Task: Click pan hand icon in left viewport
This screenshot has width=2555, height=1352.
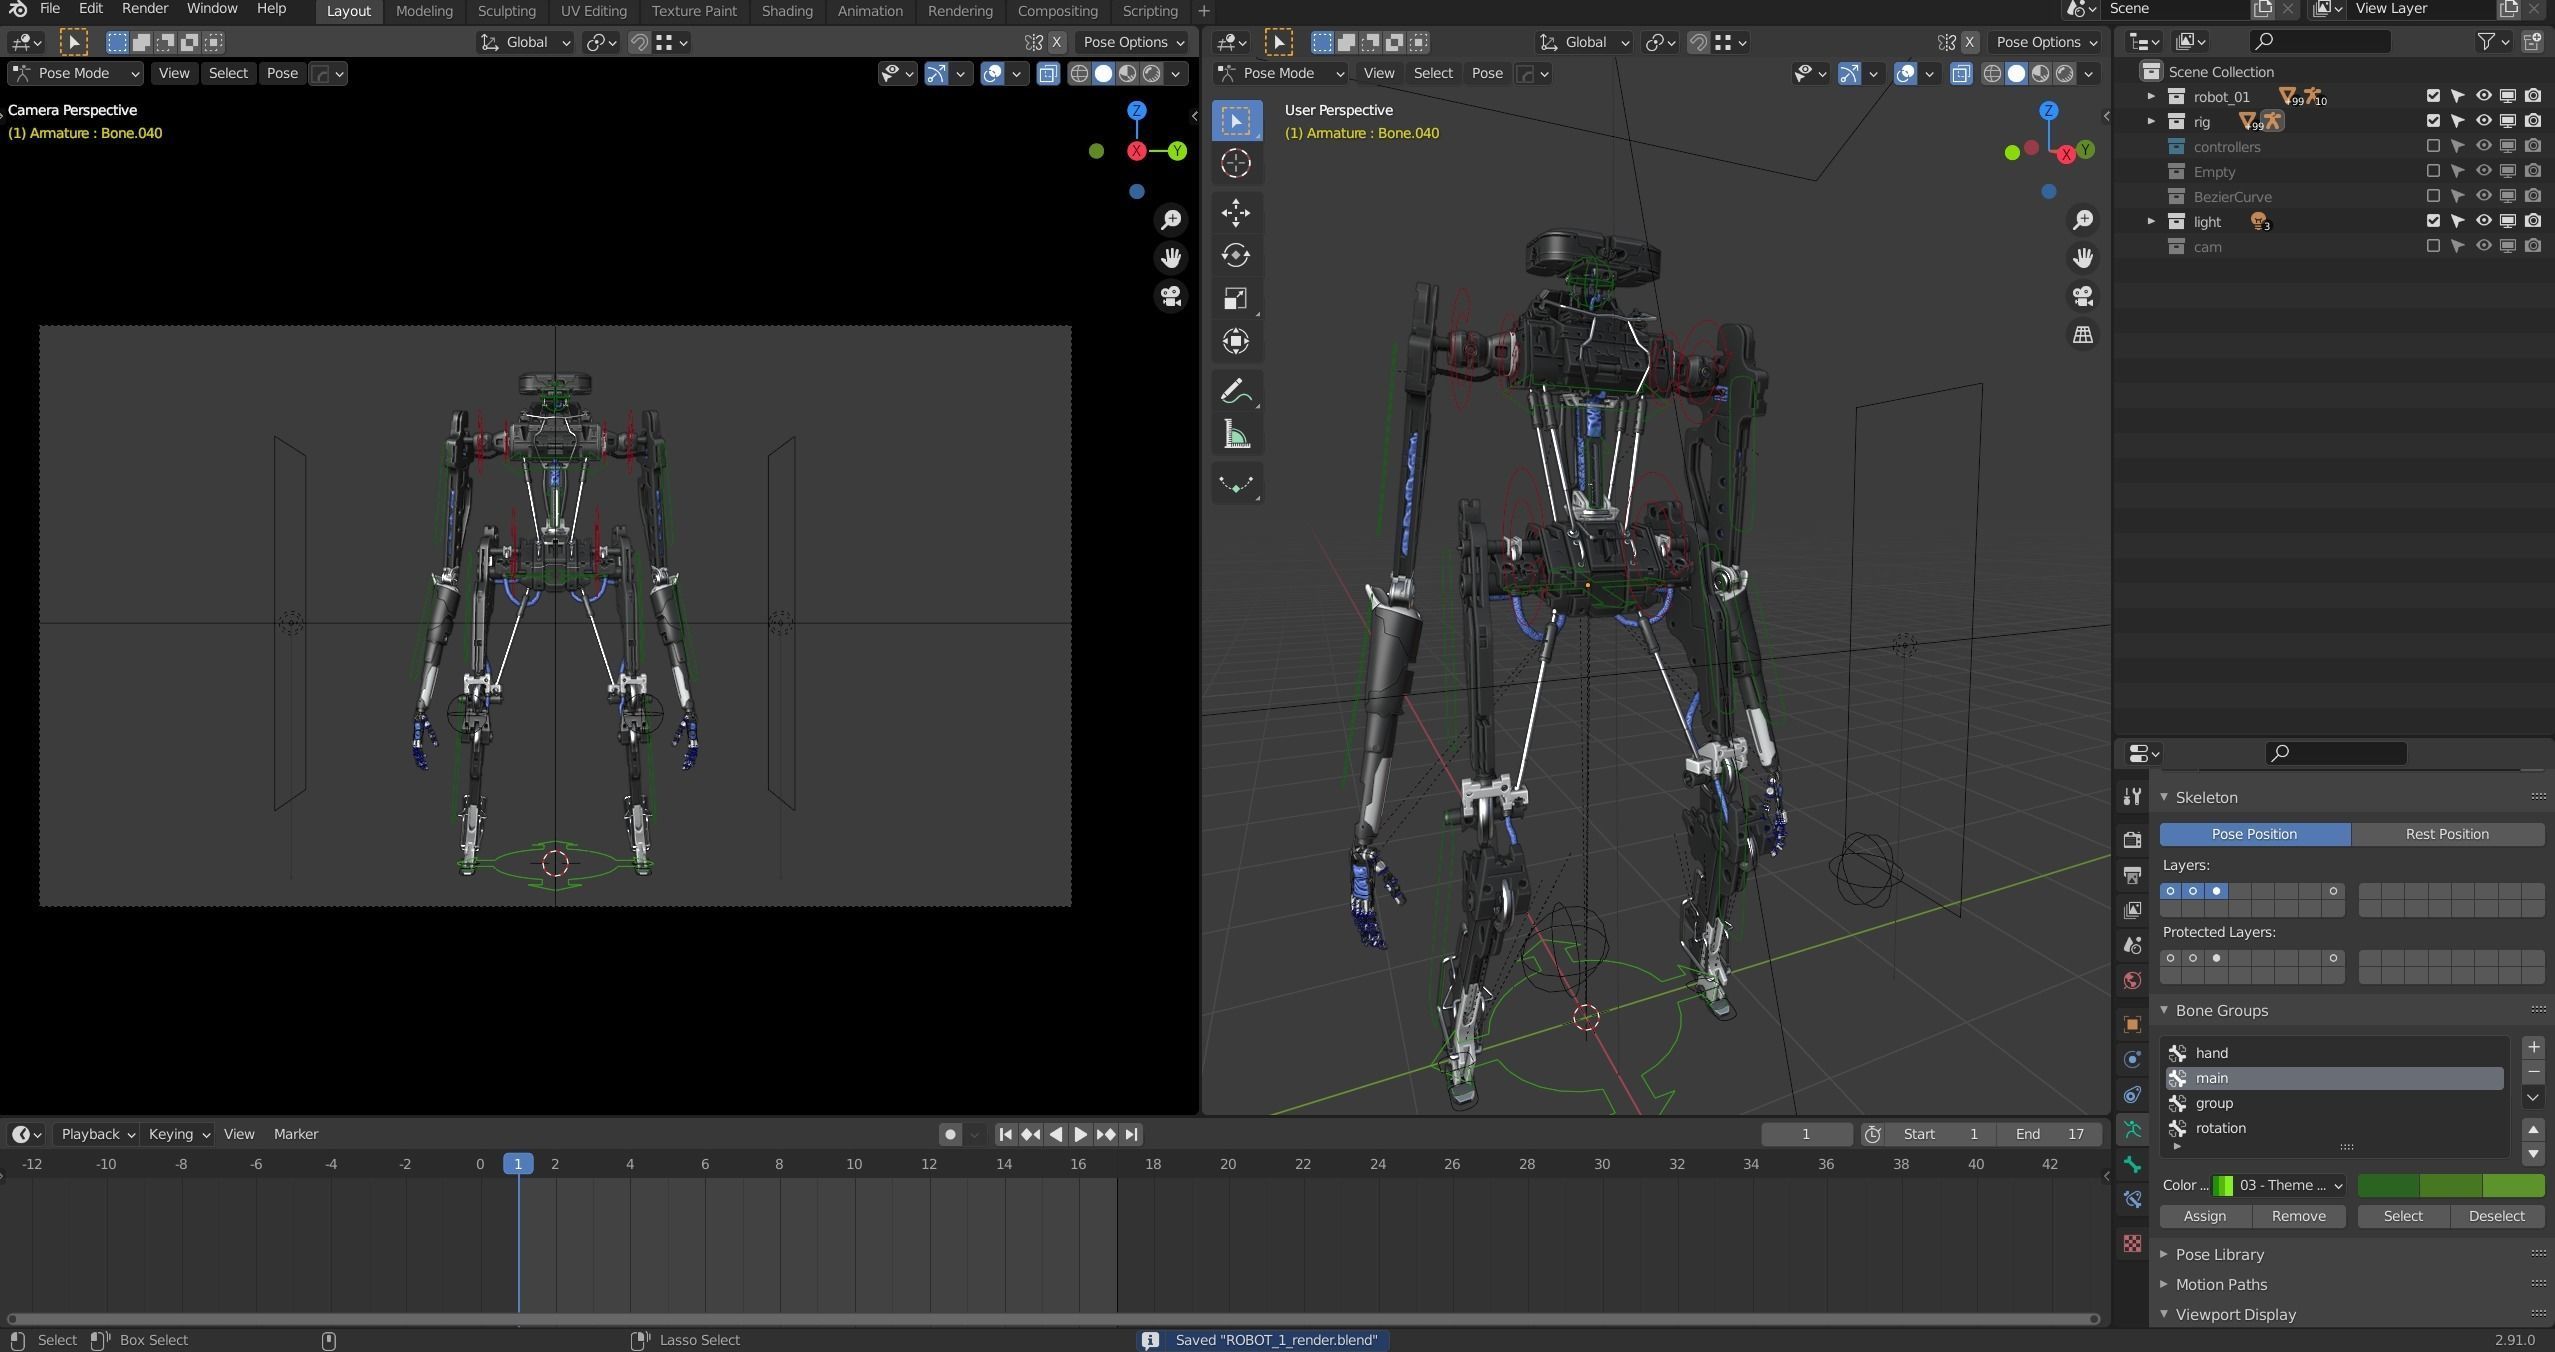Action: [x=1171, y=258]
